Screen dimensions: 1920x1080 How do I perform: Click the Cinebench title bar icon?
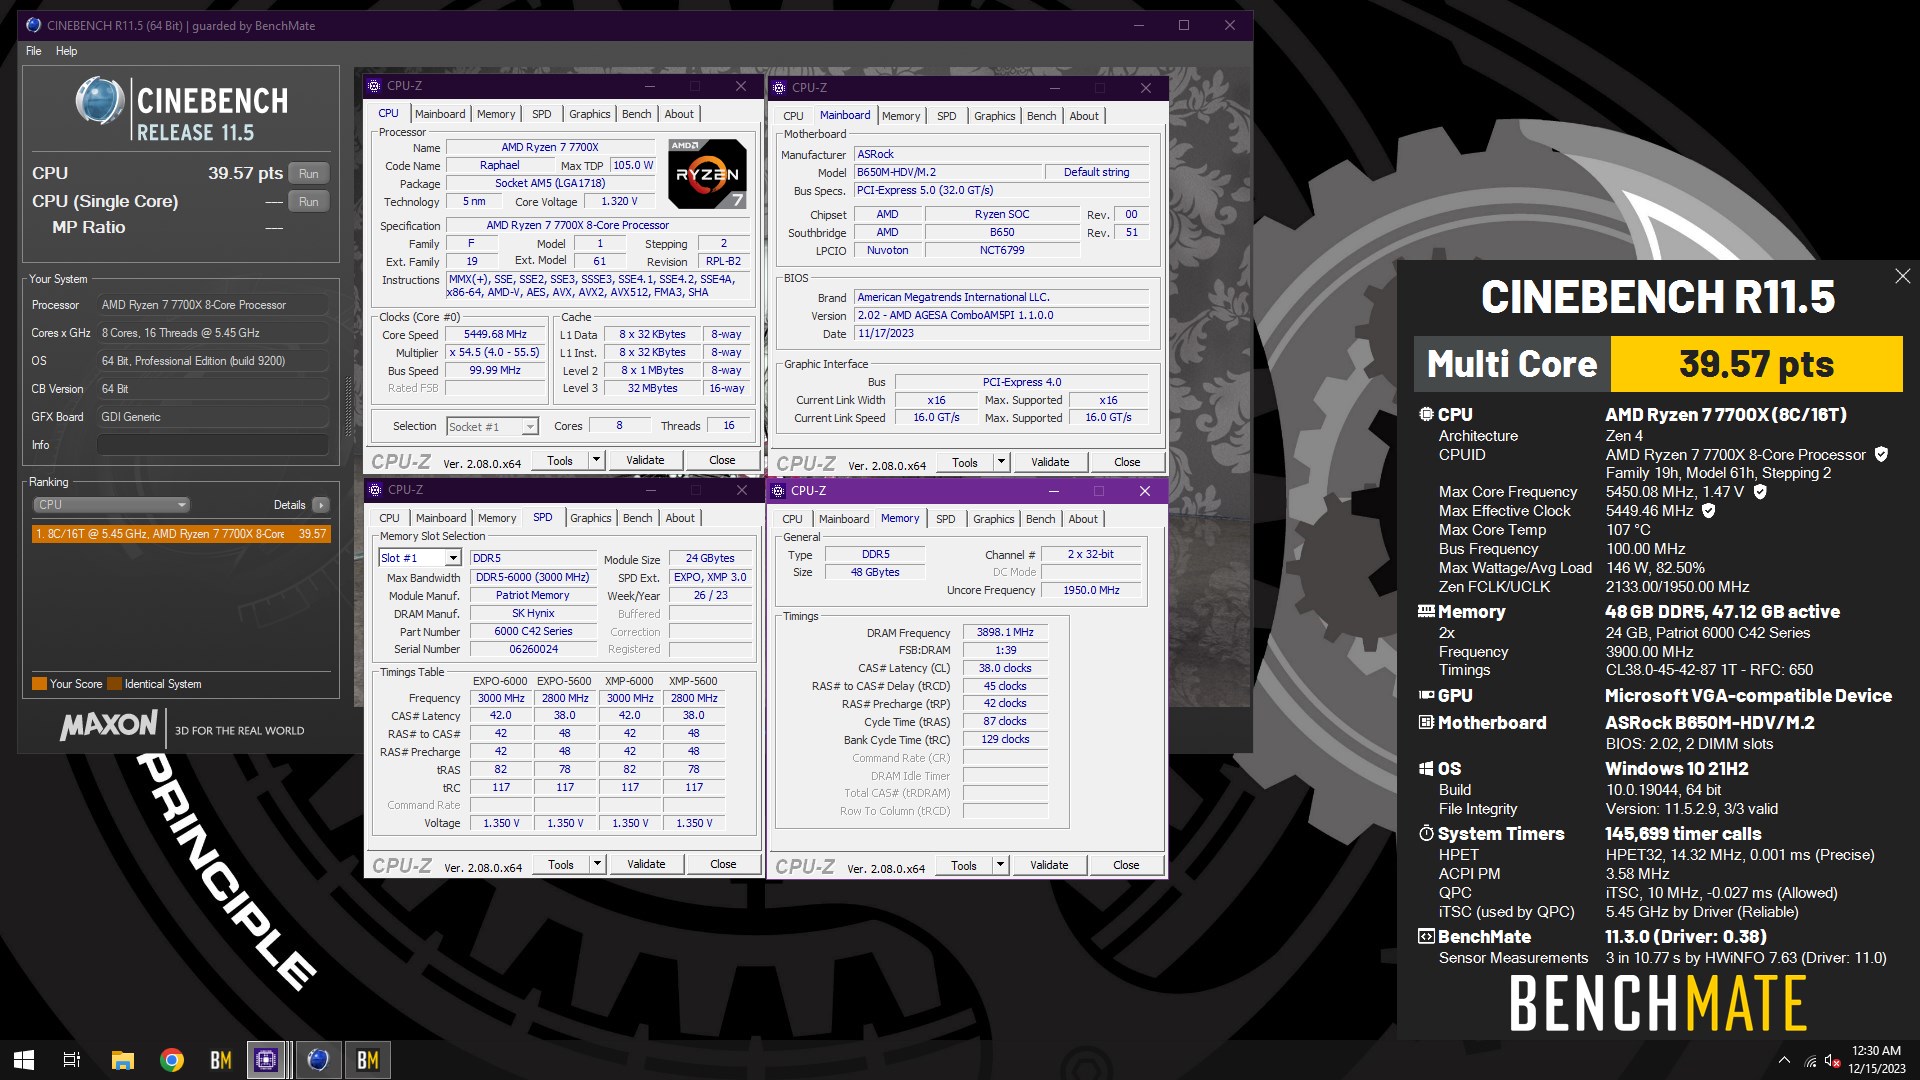pos(33,25)
